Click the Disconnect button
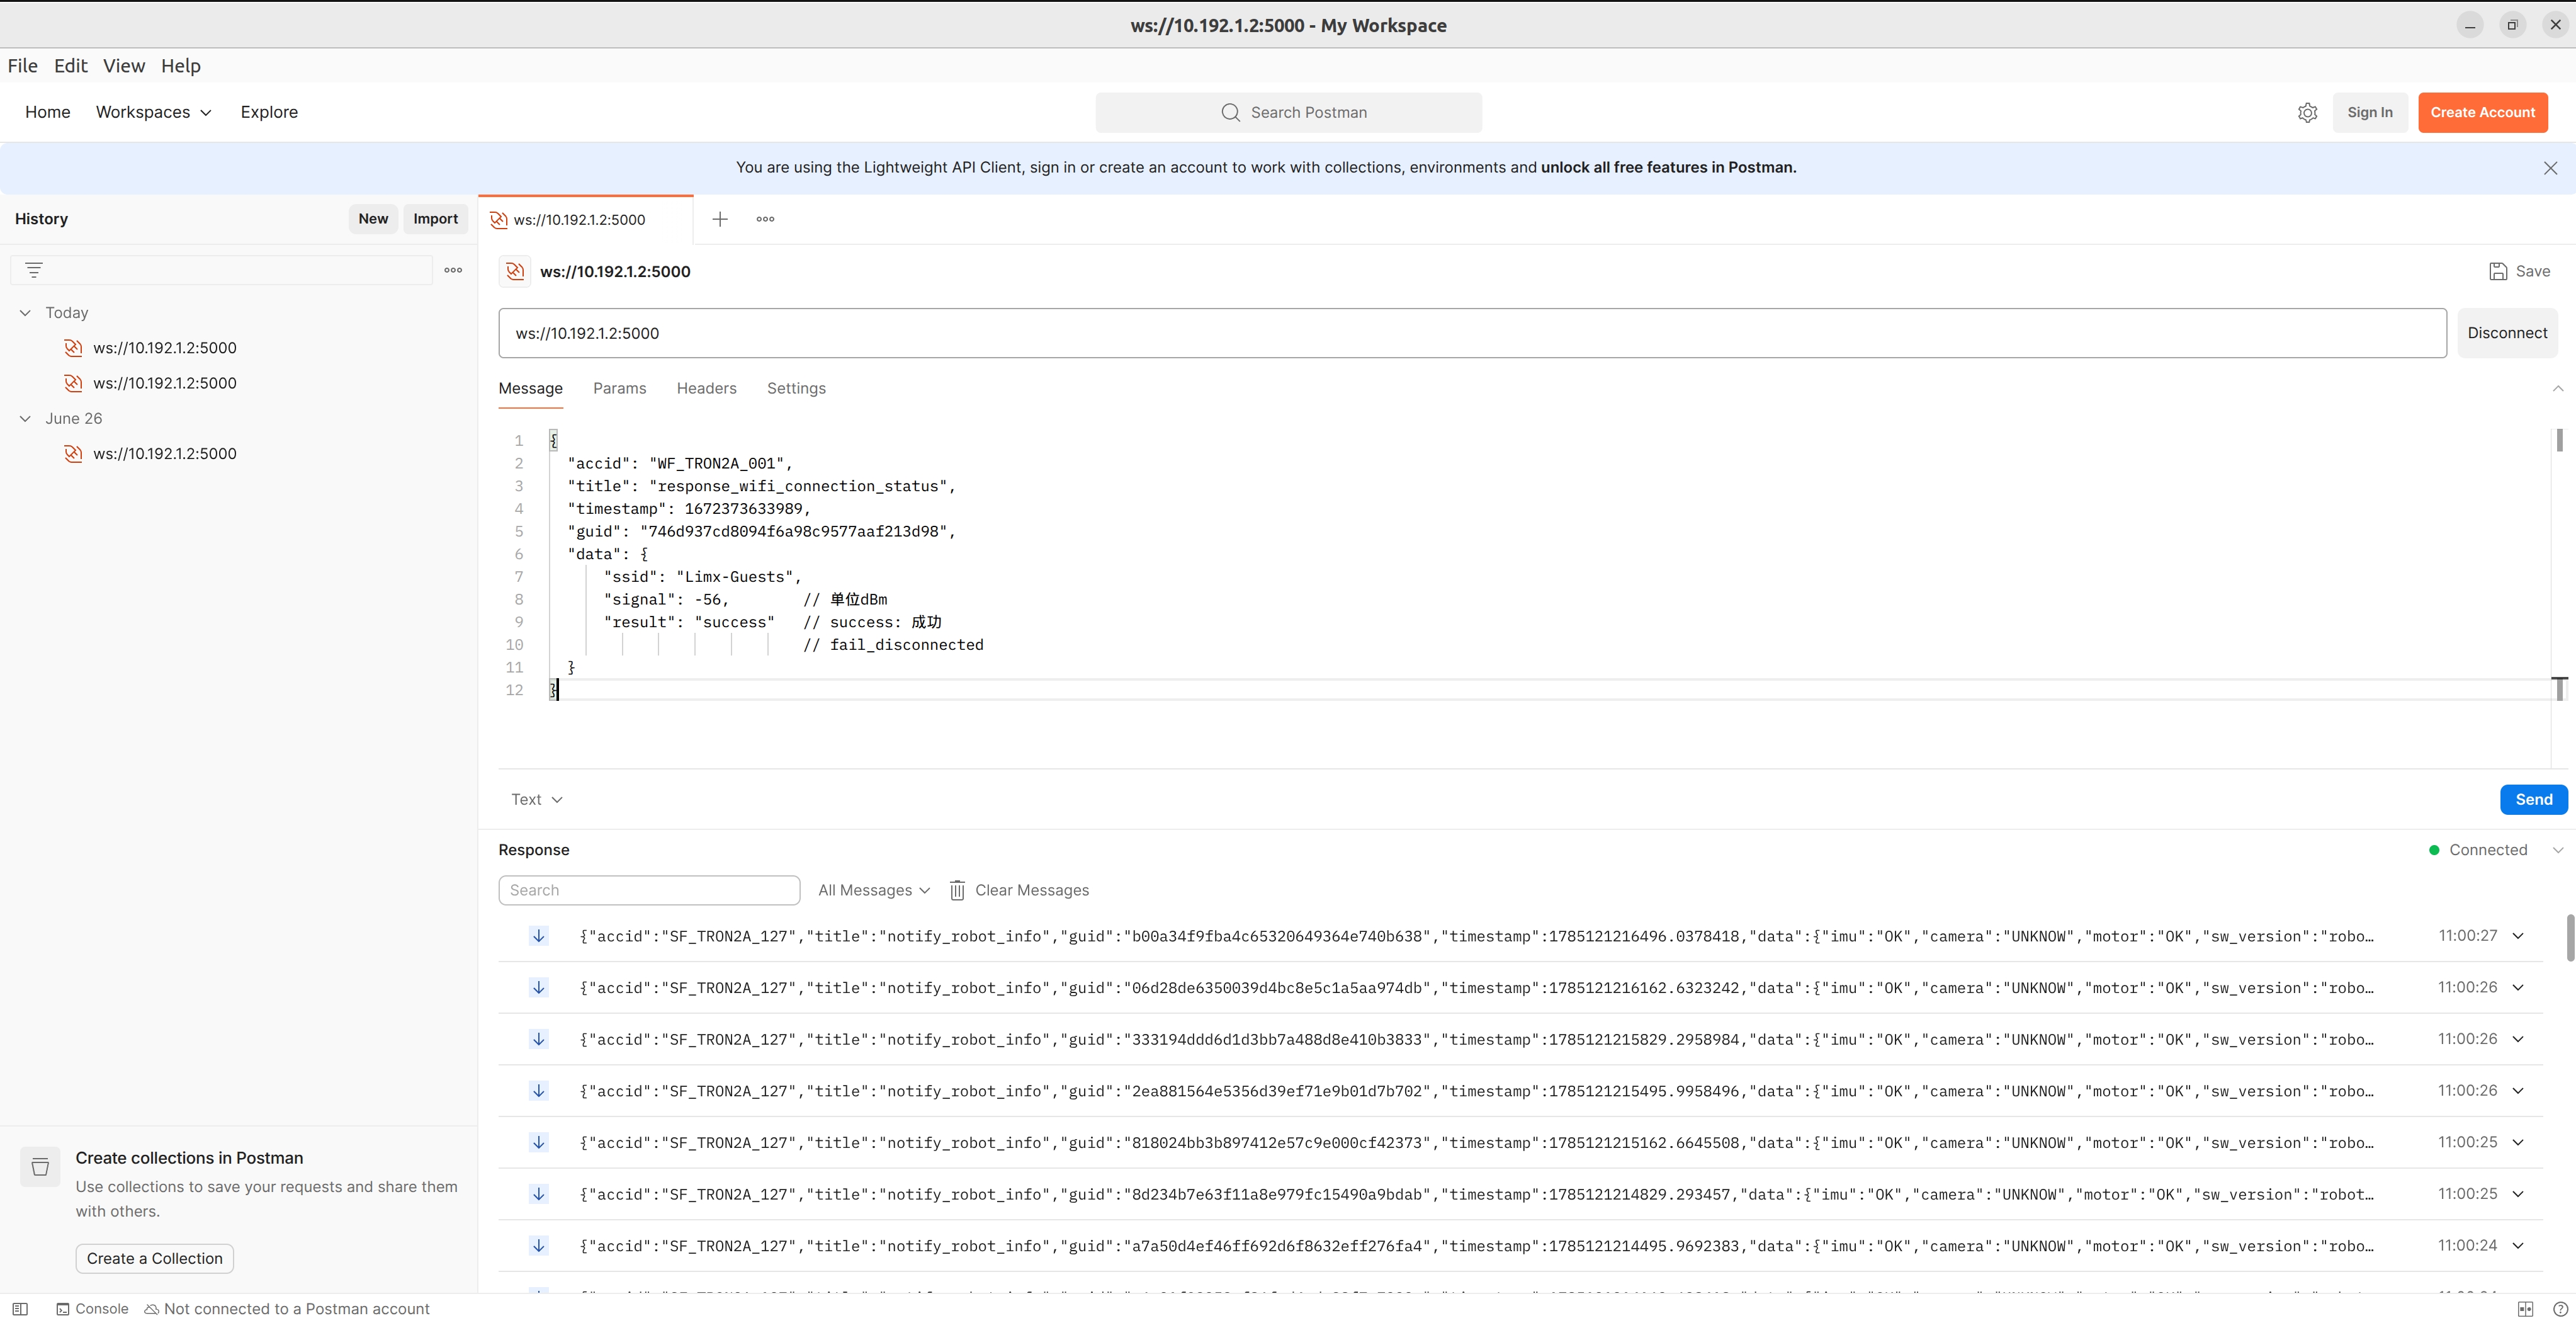2576x1323 pixels. coord(2507,333)
